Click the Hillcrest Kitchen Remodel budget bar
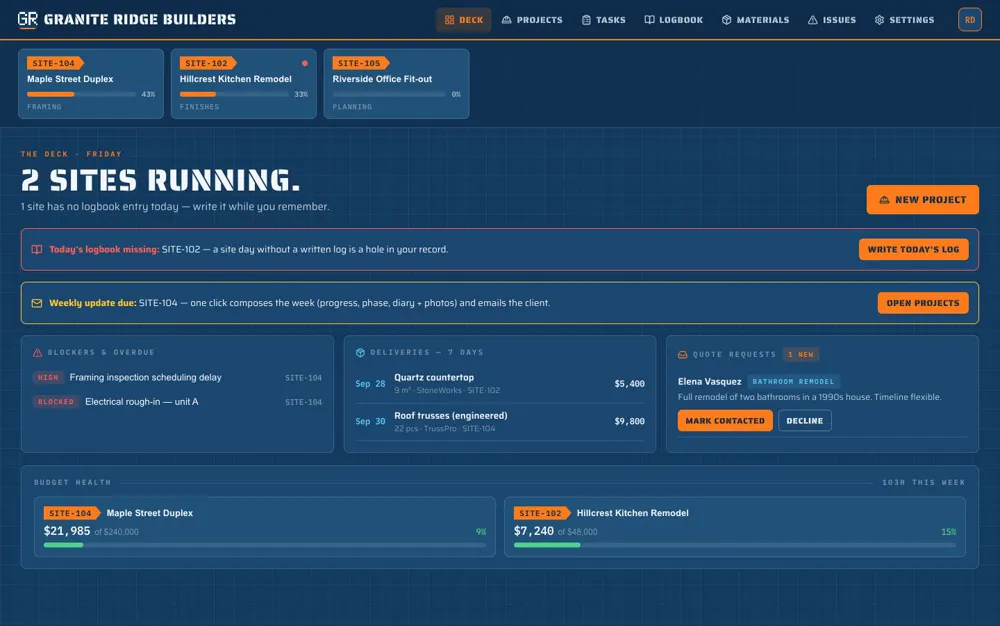The height and width of the screenshot is (626, 1000). click(x=735, y=545)
